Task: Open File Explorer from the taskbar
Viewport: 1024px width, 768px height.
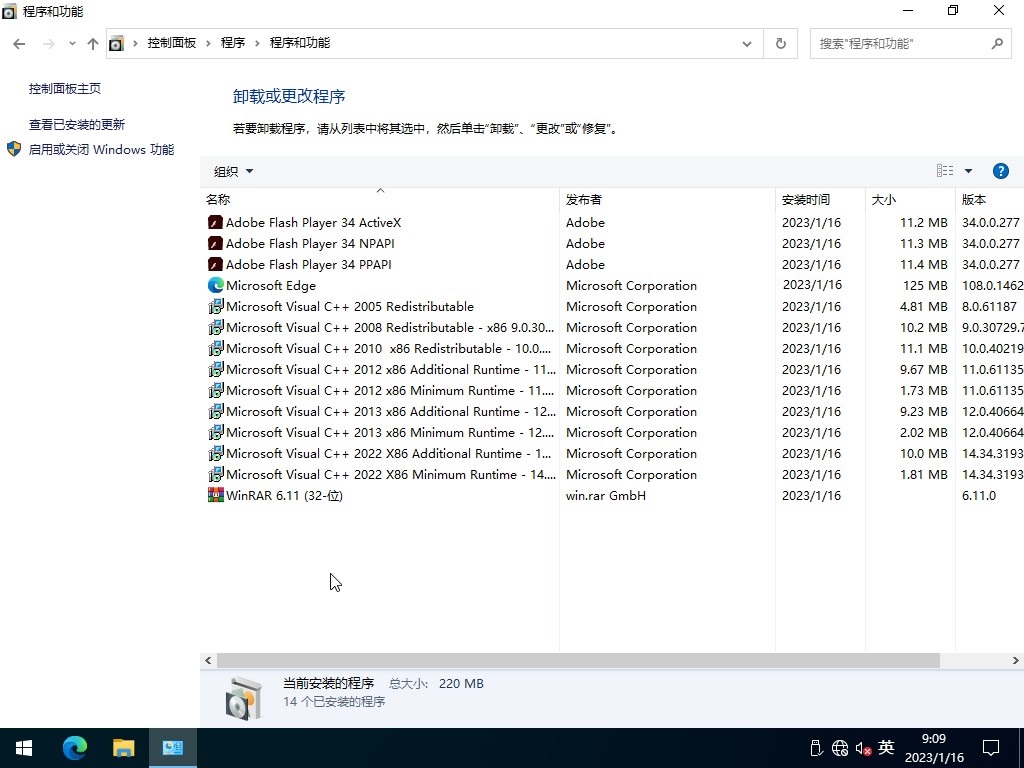Action: click(123, 747)
